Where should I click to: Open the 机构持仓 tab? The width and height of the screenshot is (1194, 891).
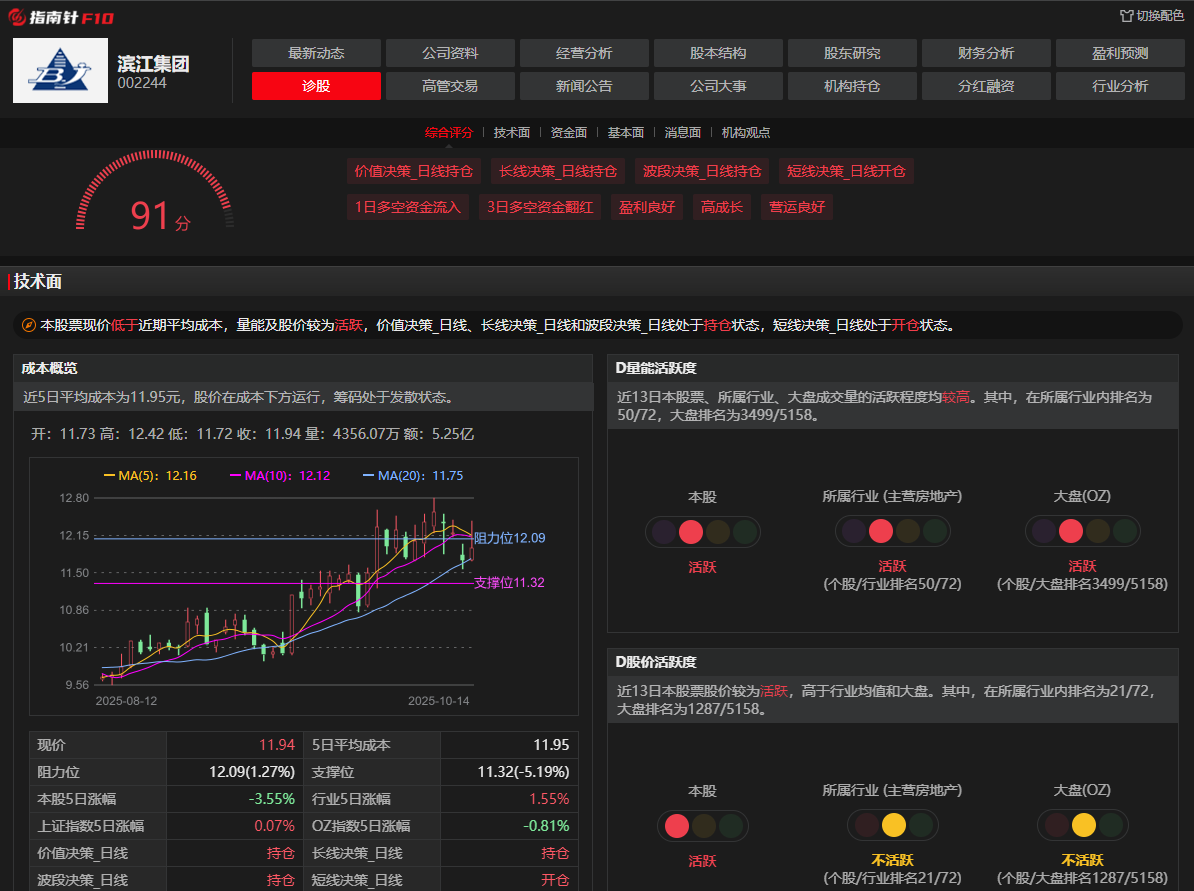(x=852, y=86)
